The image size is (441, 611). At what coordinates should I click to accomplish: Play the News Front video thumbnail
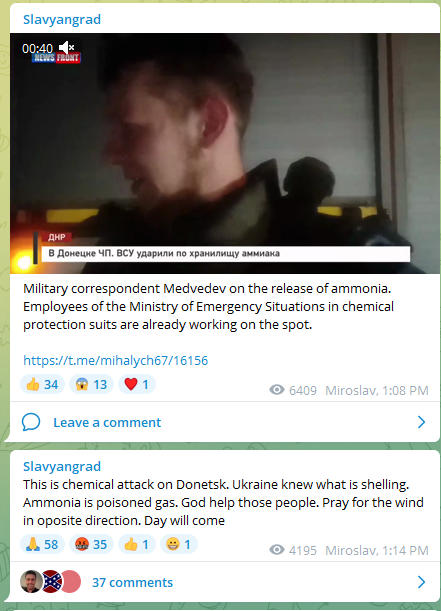225,153
